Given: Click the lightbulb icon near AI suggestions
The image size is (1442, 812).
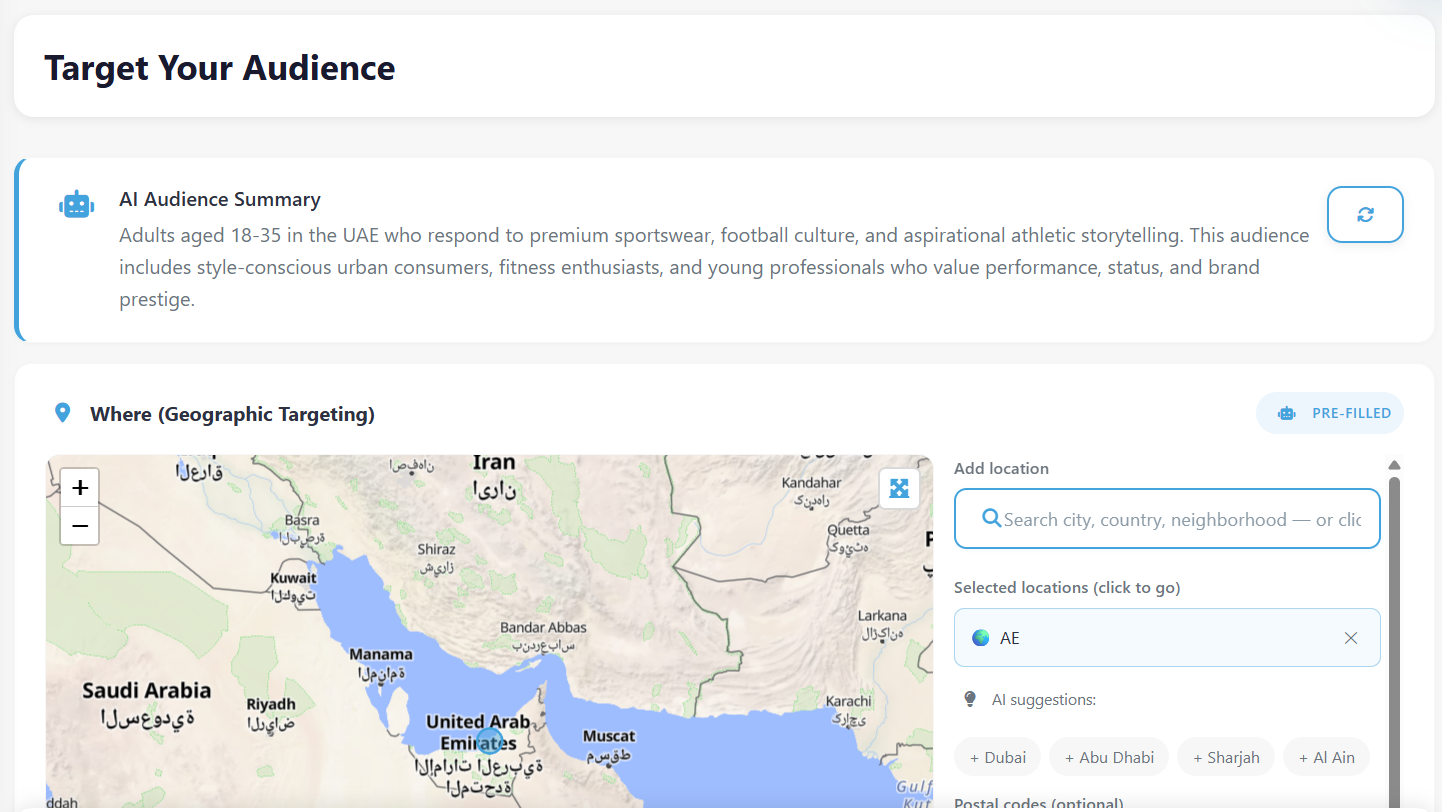Looking at the screenshot, I should (969, 699).
